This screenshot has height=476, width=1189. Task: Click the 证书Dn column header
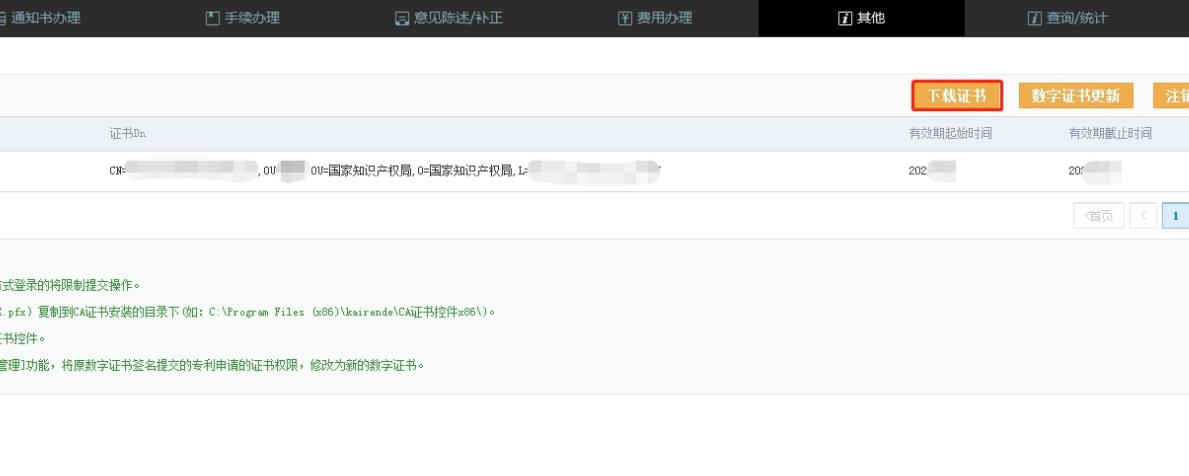(x=128, y=134)
